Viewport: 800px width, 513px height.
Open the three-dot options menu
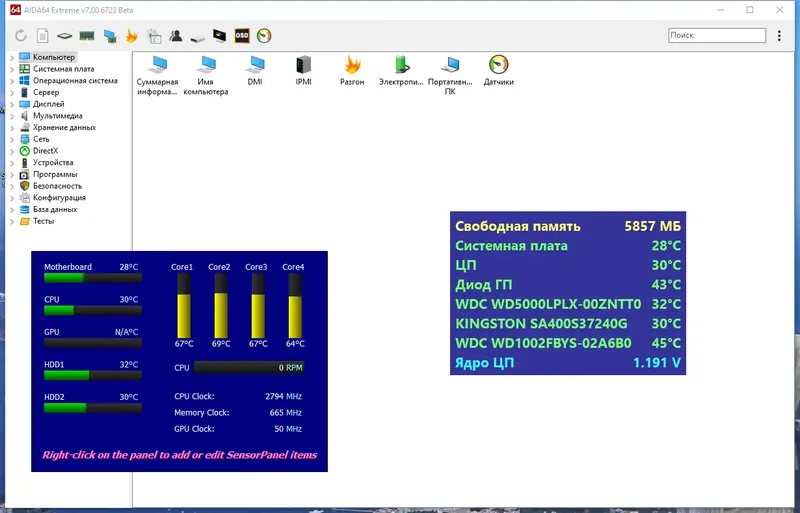point(779,35)
